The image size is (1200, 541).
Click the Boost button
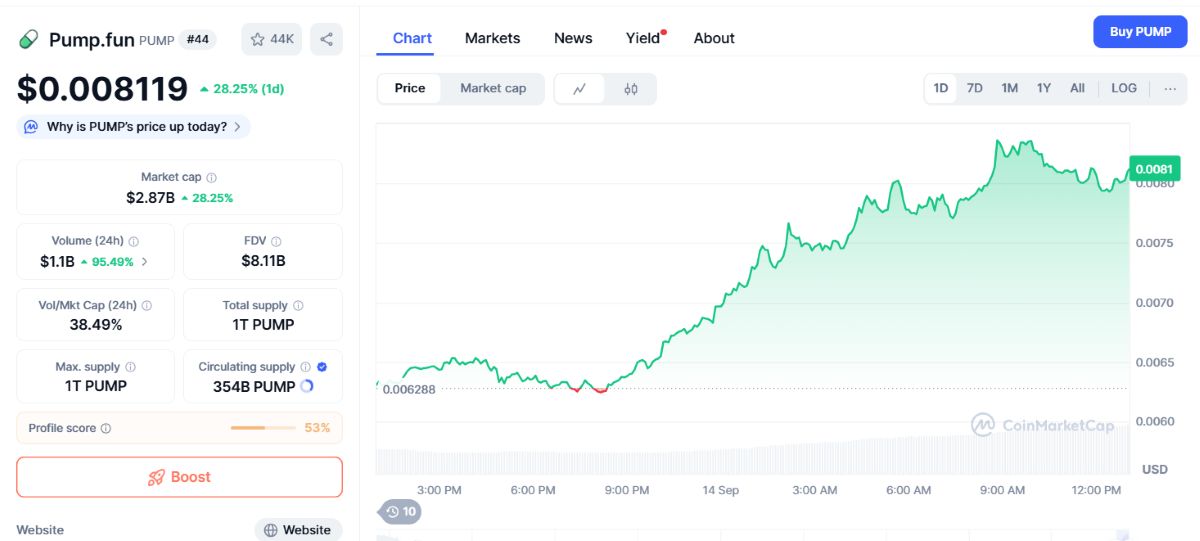pyautogui.click(x=179, y=477)
